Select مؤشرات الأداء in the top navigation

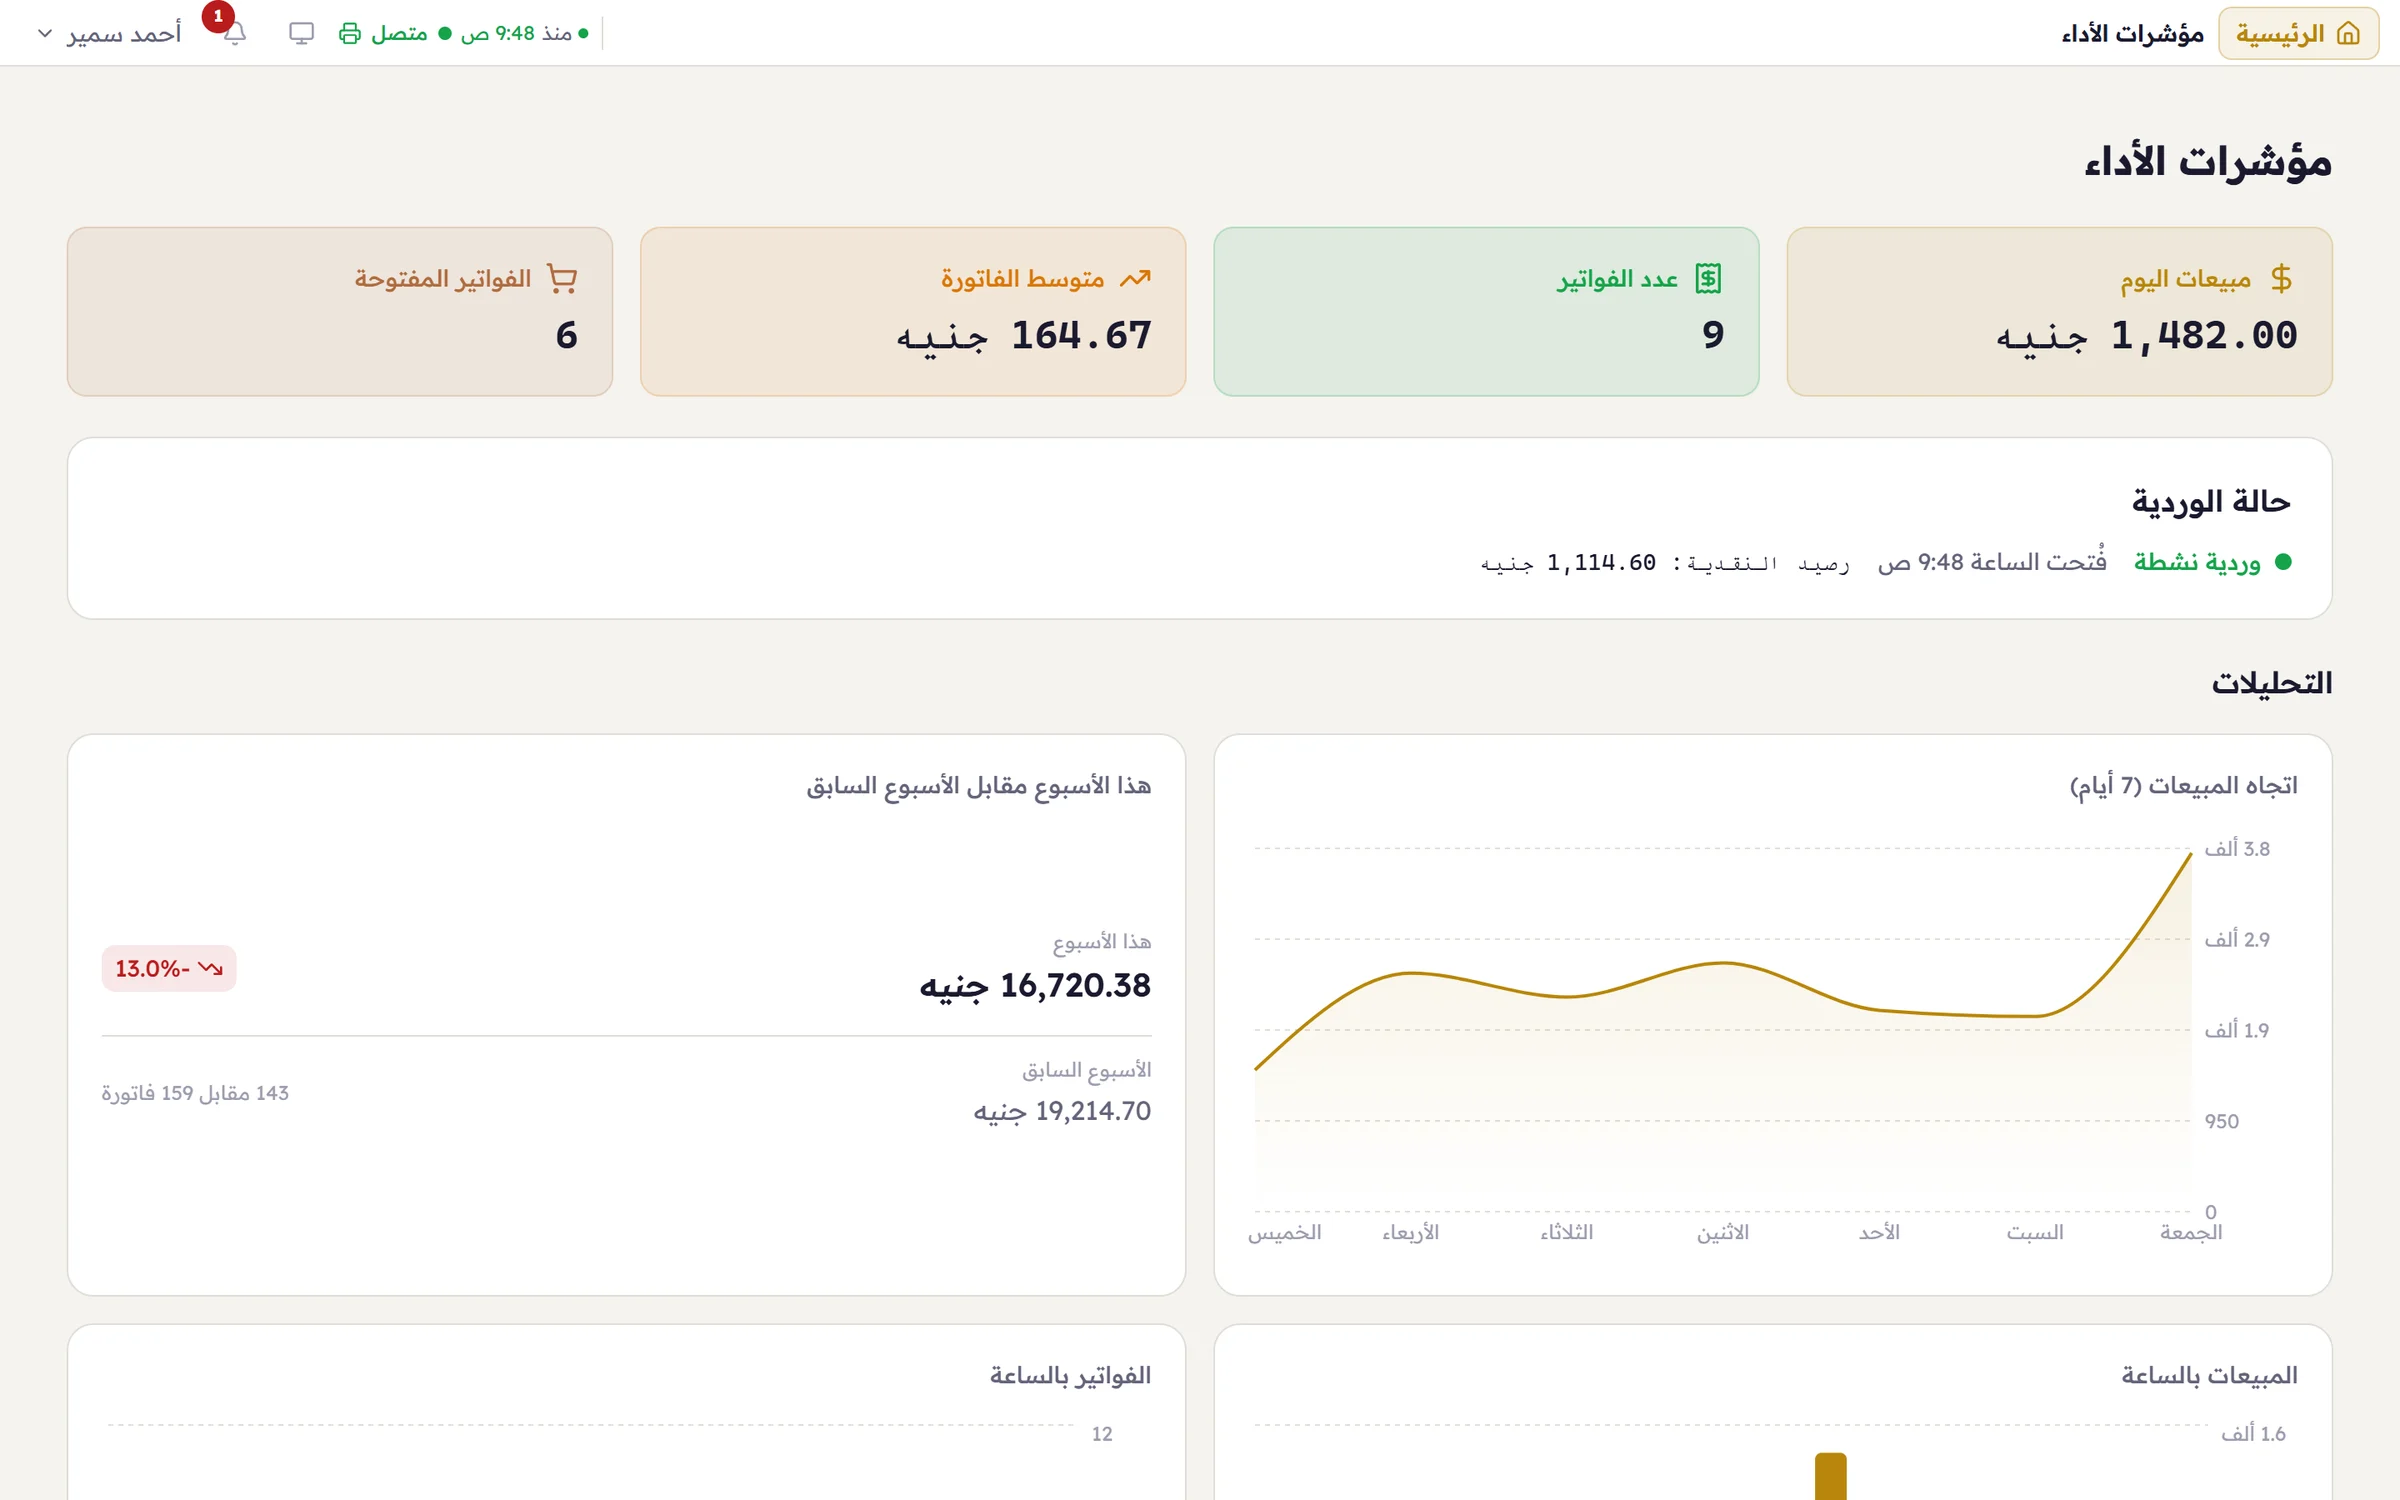click(2132, 33)
